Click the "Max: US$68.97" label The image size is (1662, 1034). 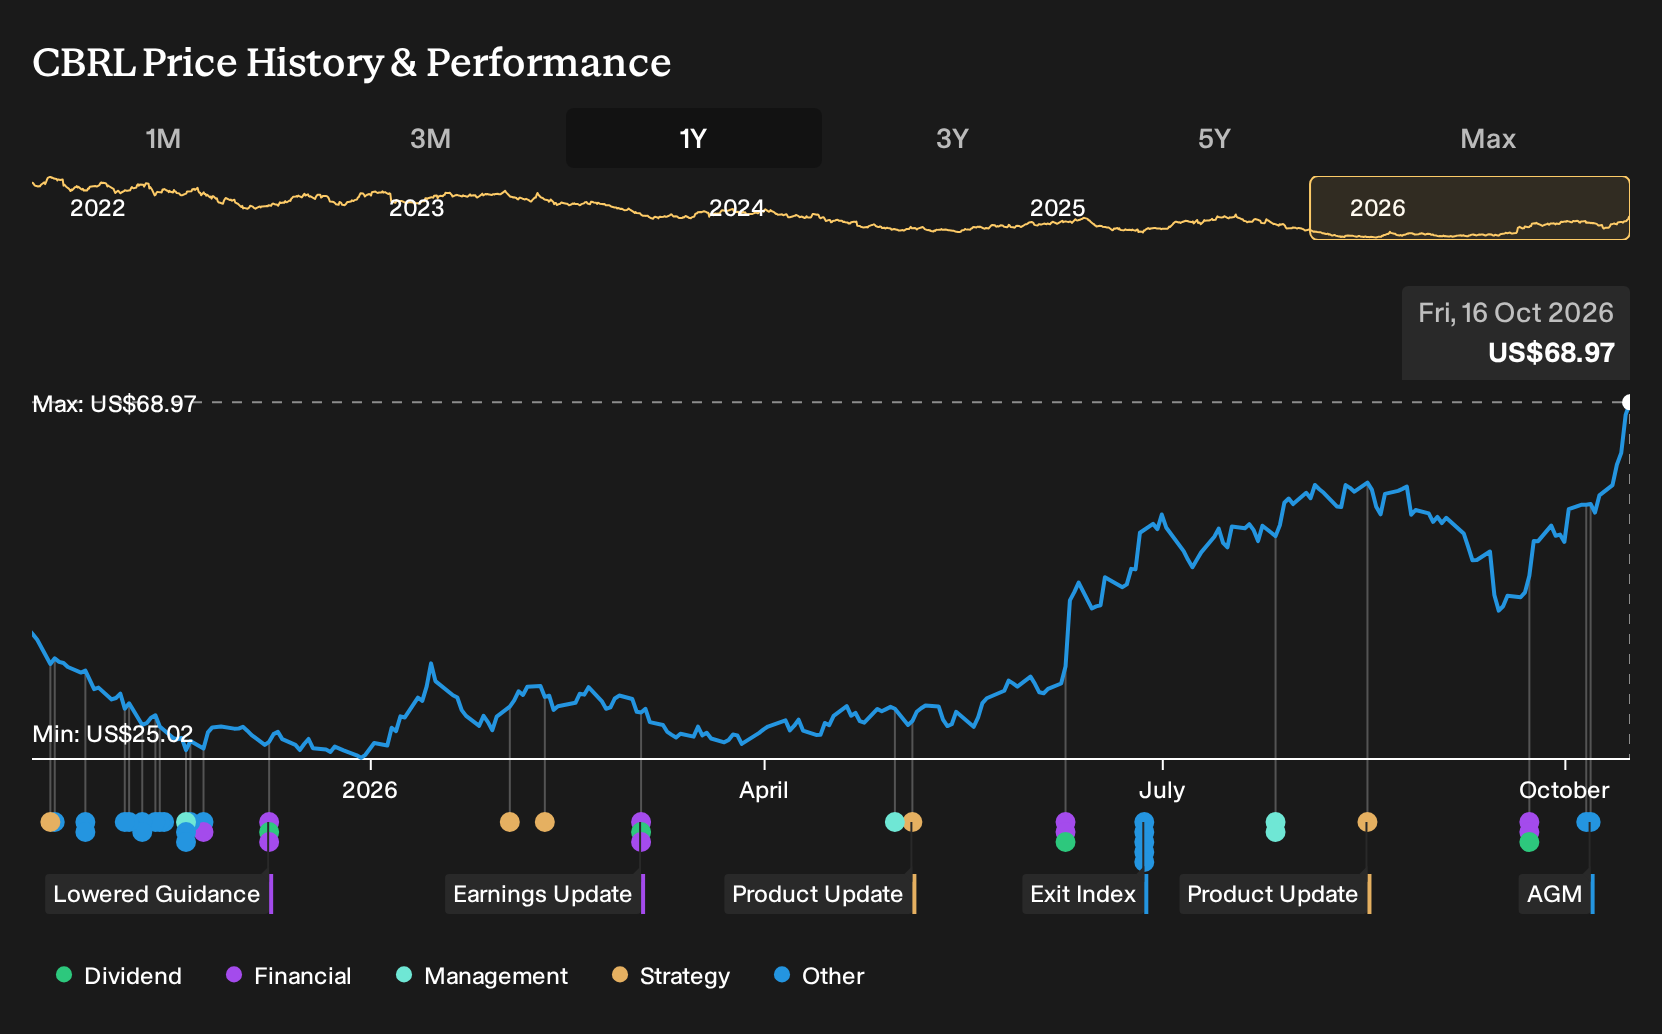(x=115, y=404)
